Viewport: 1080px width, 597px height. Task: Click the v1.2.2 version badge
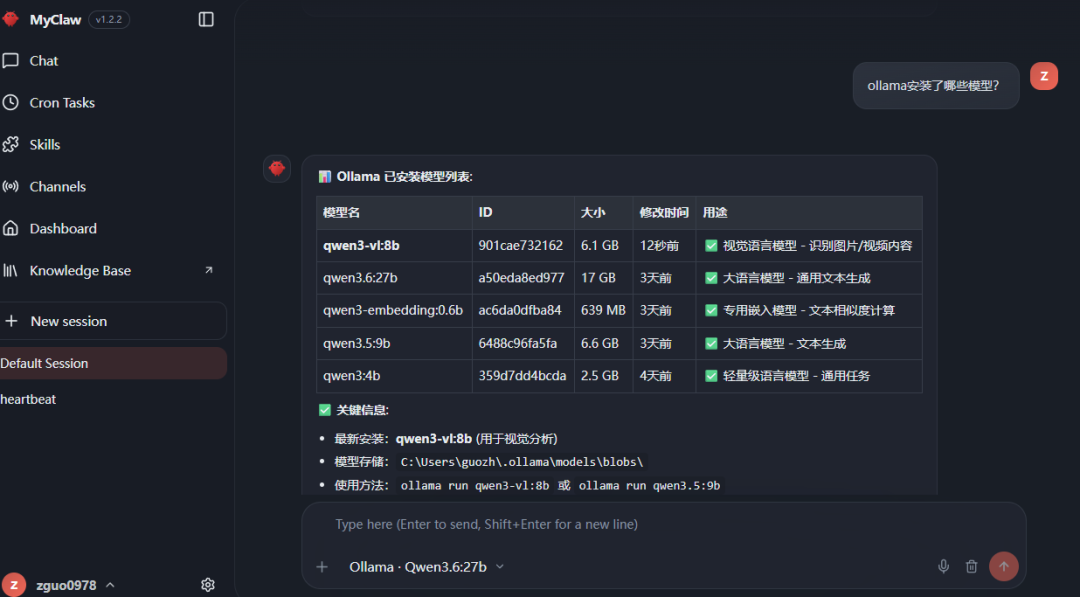(109, 19)
